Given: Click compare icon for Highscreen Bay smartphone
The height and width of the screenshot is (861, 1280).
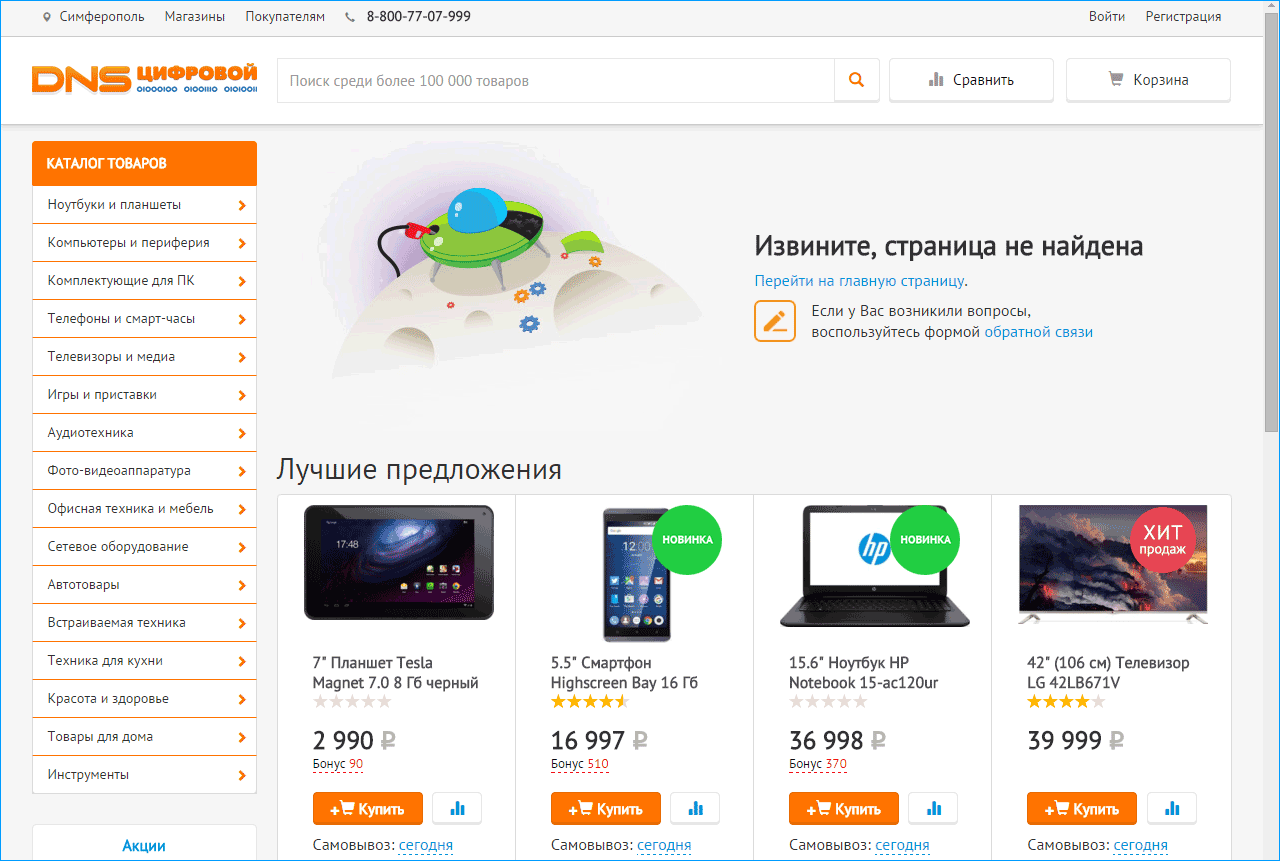Looking at the screenshot, I should [x=695, y=808].
